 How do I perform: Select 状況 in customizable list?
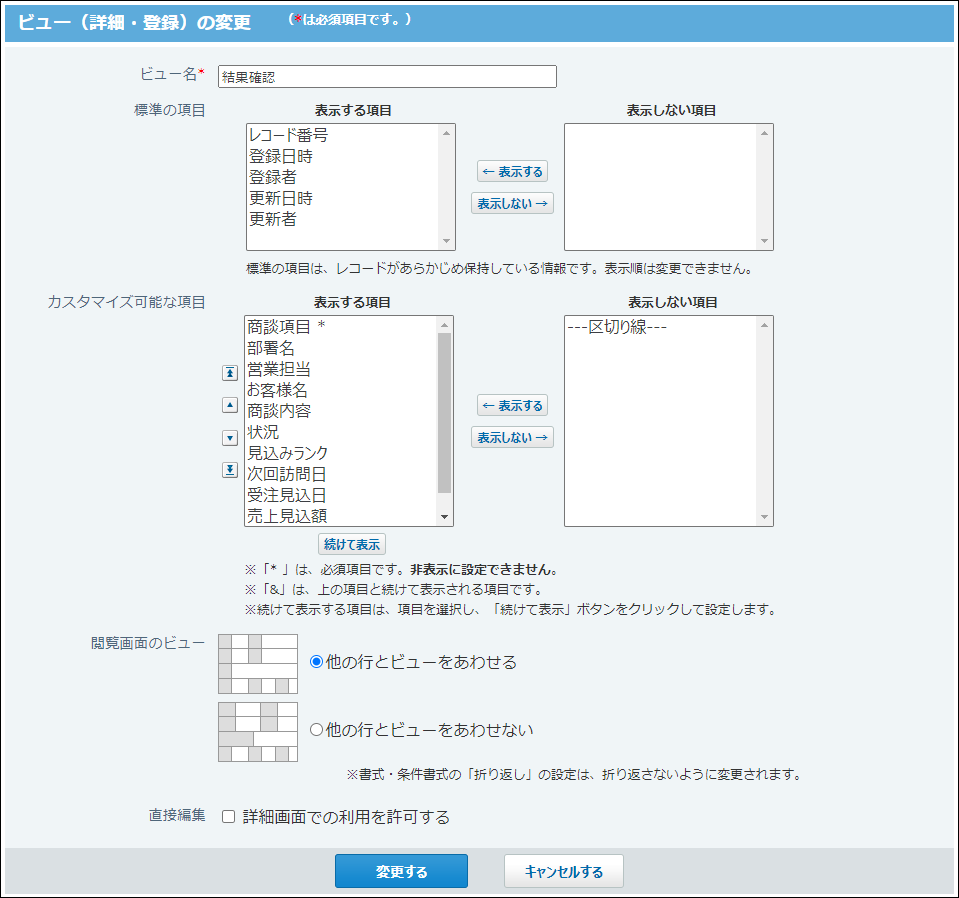click(x=341, y=432)
